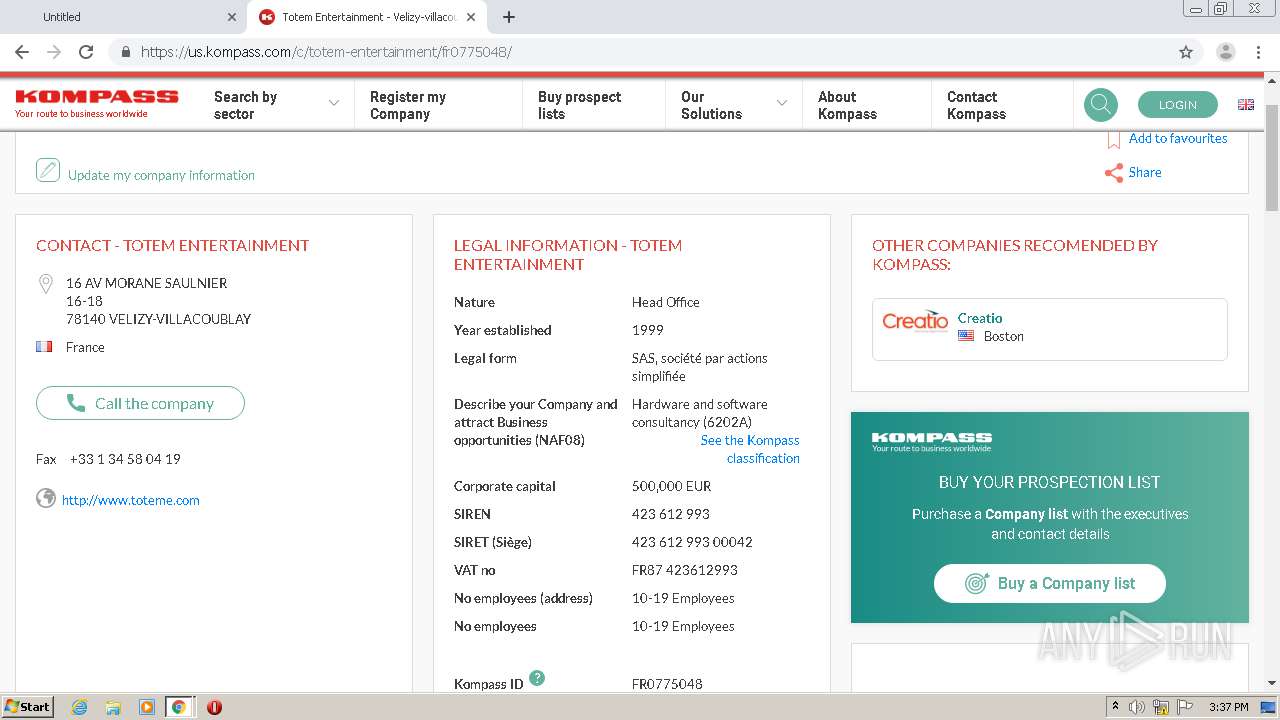Click the taskbar clock showing 3:37 PM
The image size is (1280, 720).
(1228, 707)
